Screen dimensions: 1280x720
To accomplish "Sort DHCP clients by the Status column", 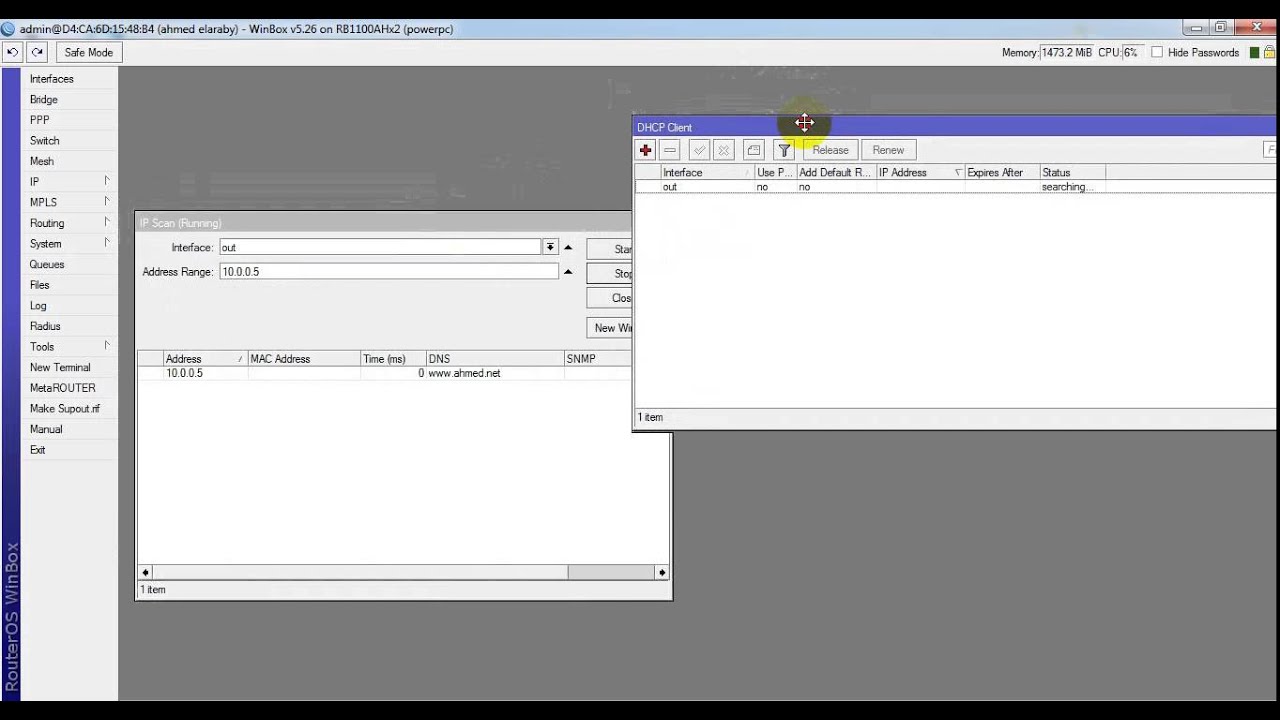I will tap(1072, 172).
